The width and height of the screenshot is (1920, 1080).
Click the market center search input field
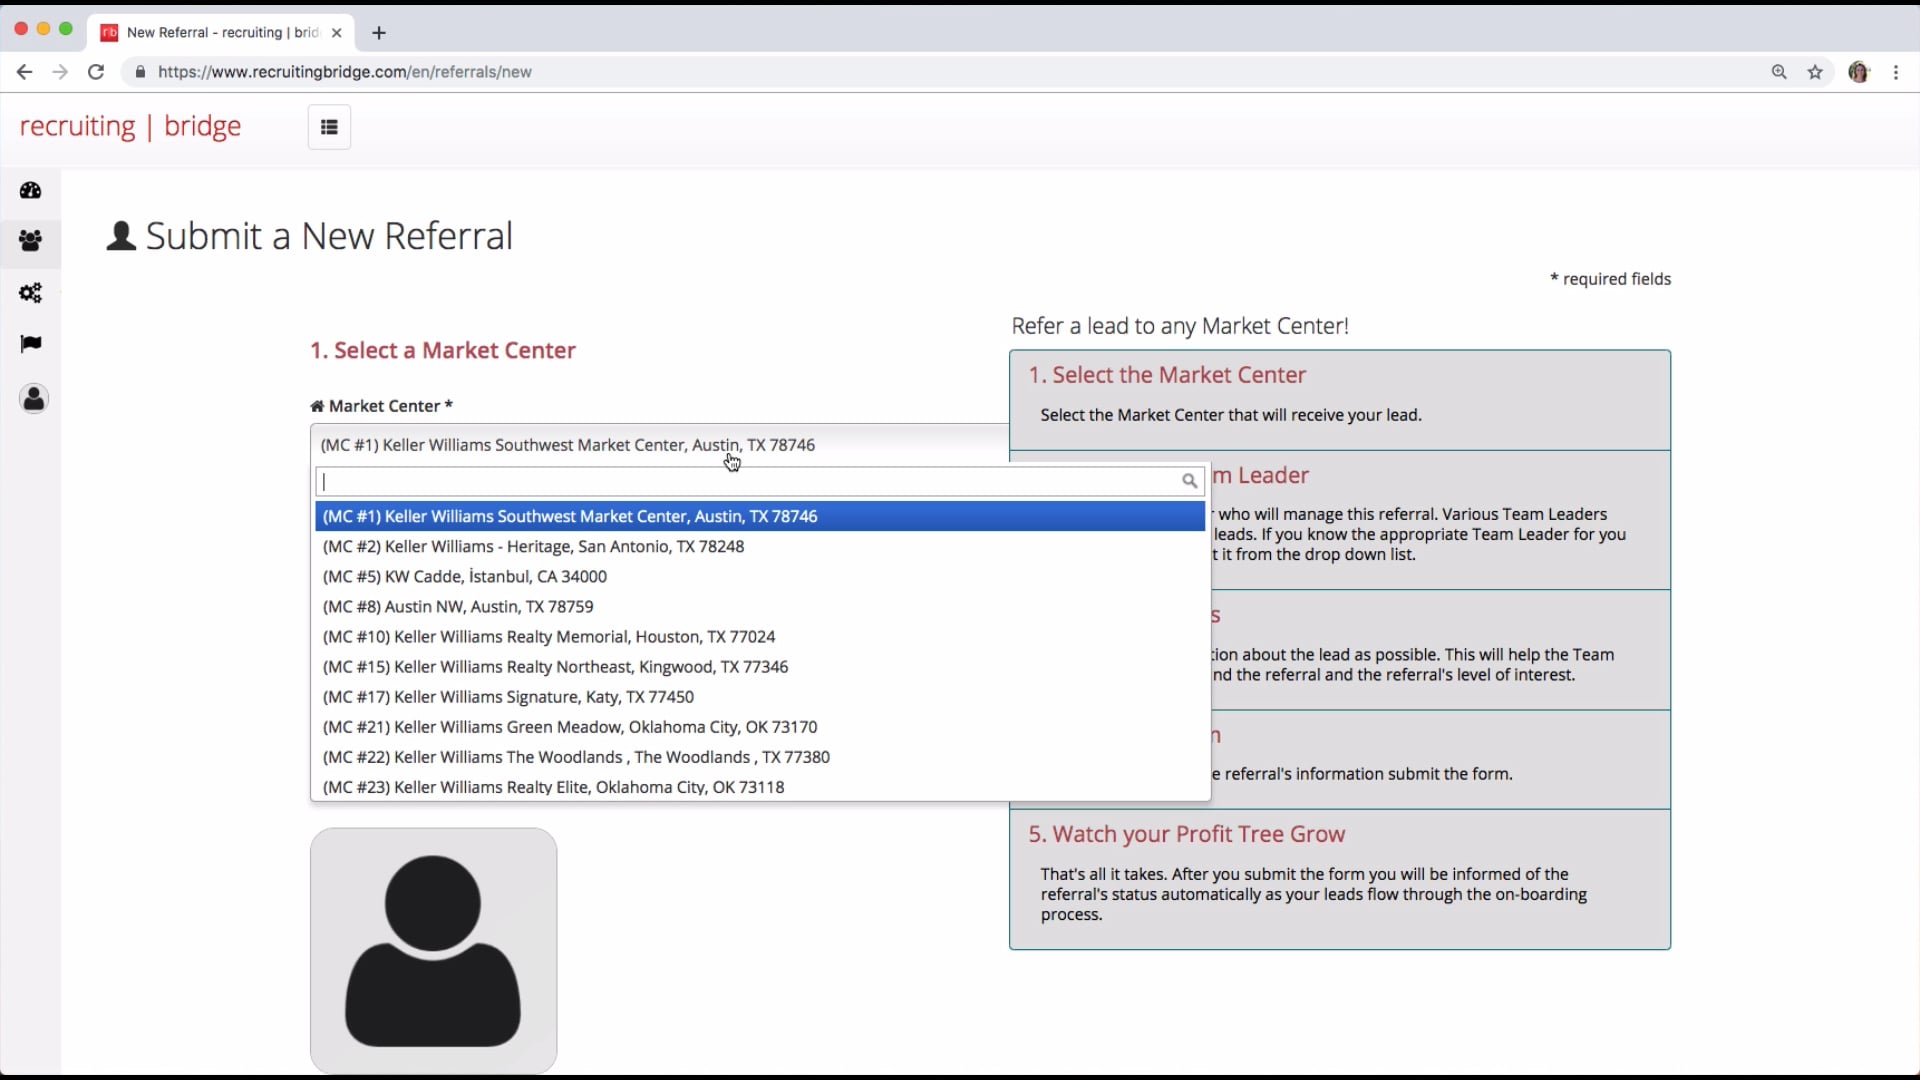tap(750, 481)
